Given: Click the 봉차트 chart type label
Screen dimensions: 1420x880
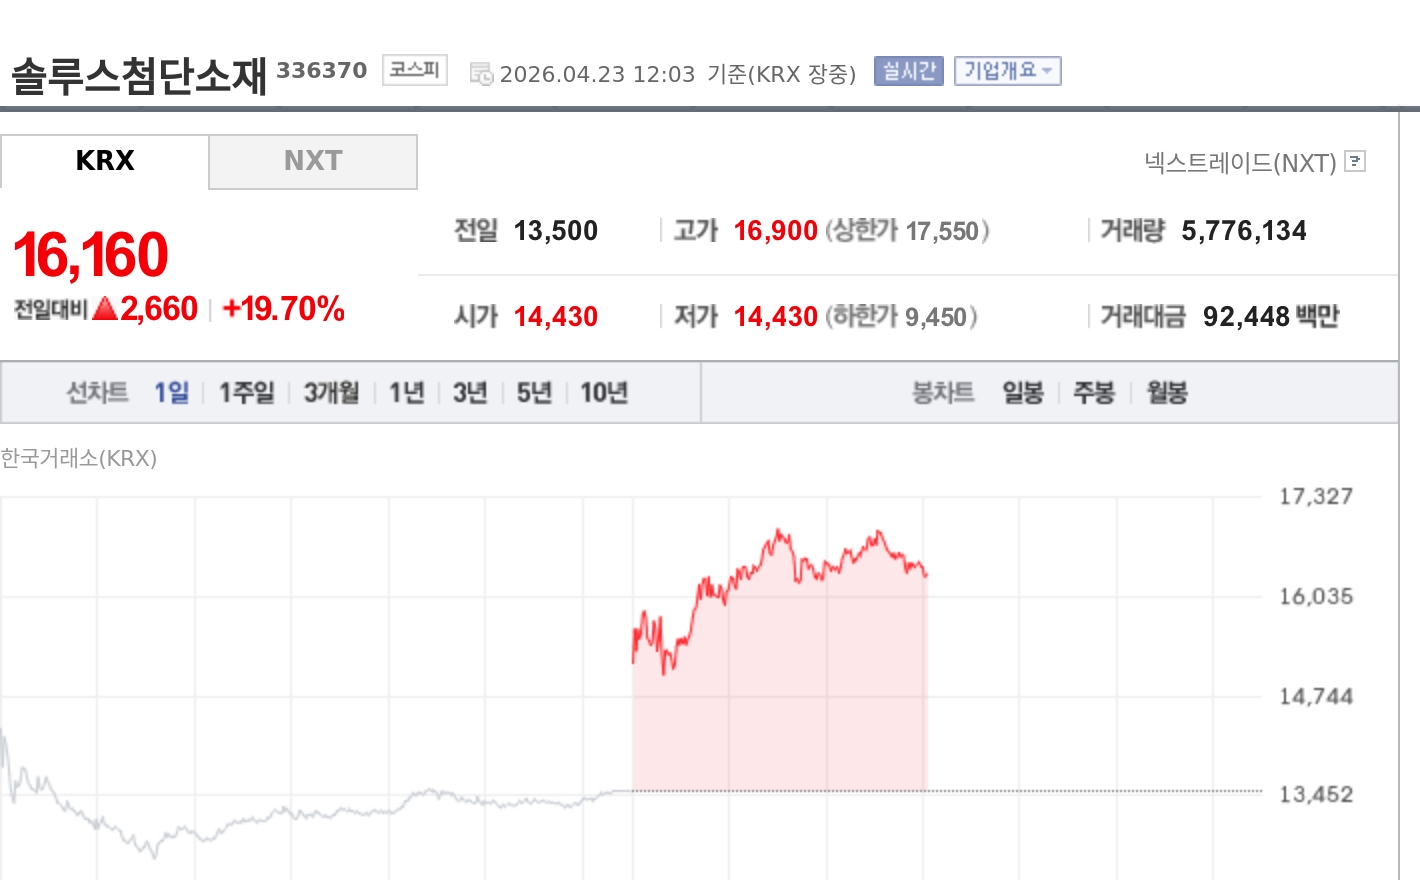Looking at the screenshot, I should tap(941, 392).
